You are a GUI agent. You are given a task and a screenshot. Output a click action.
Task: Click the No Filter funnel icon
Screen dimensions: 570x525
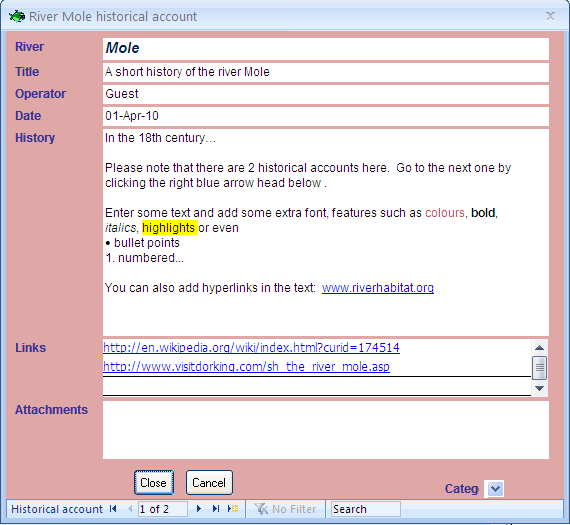pyautogui.click(x=261, y=509)
